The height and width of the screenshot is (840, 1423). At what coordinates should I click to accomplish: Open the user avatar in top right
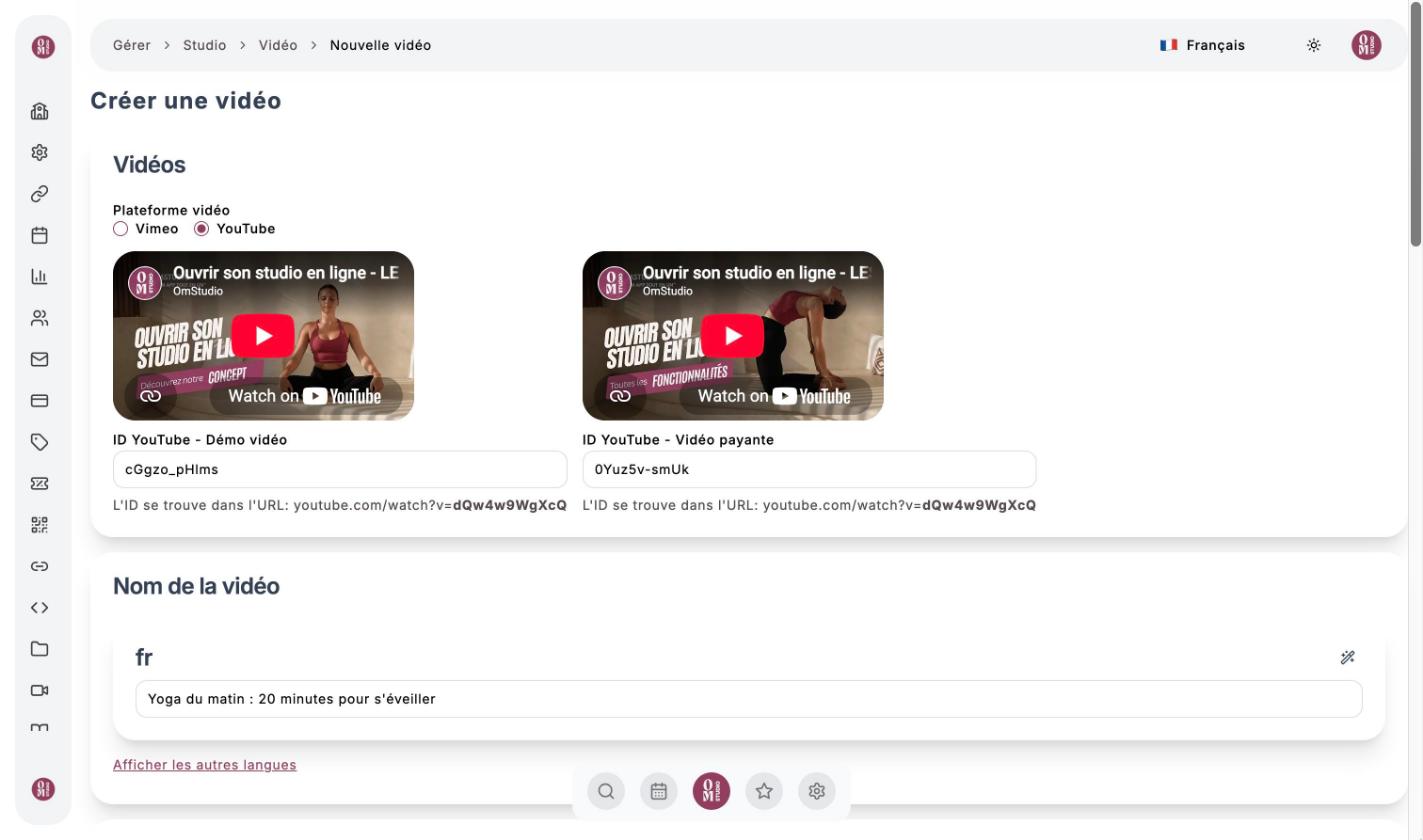click(x=1366, y=45)
